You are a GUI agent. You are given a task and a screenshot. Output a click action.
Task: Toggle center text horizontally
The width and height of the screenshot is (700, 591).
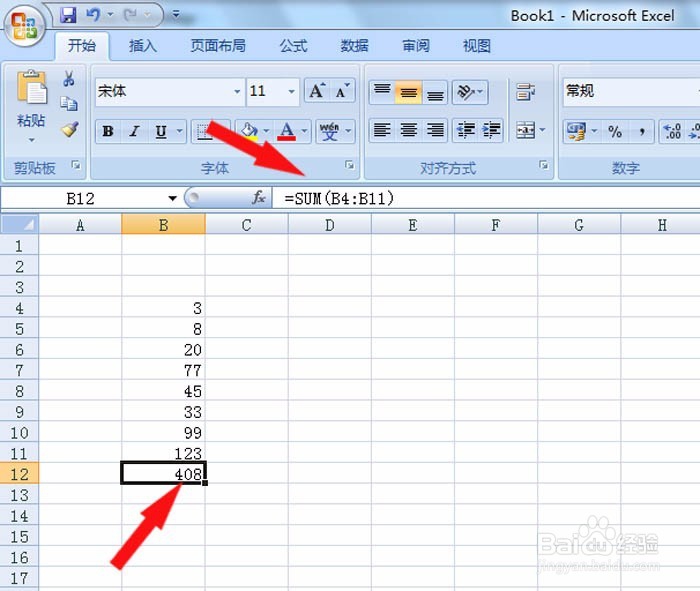(x=408, y=130)
